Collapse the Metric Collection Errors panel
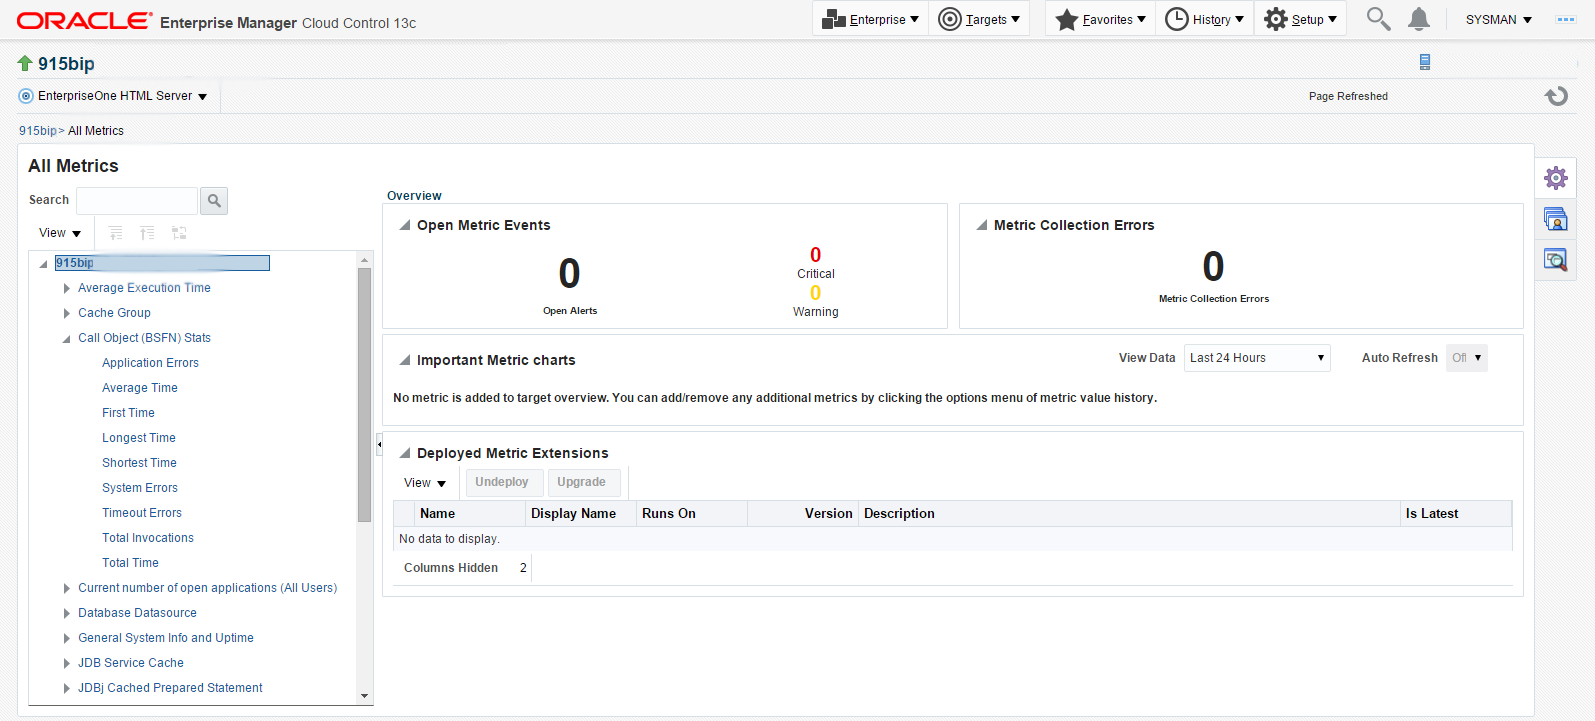Image resolution: width=1595 pixels, height=721 pixels. coord(982,225)
